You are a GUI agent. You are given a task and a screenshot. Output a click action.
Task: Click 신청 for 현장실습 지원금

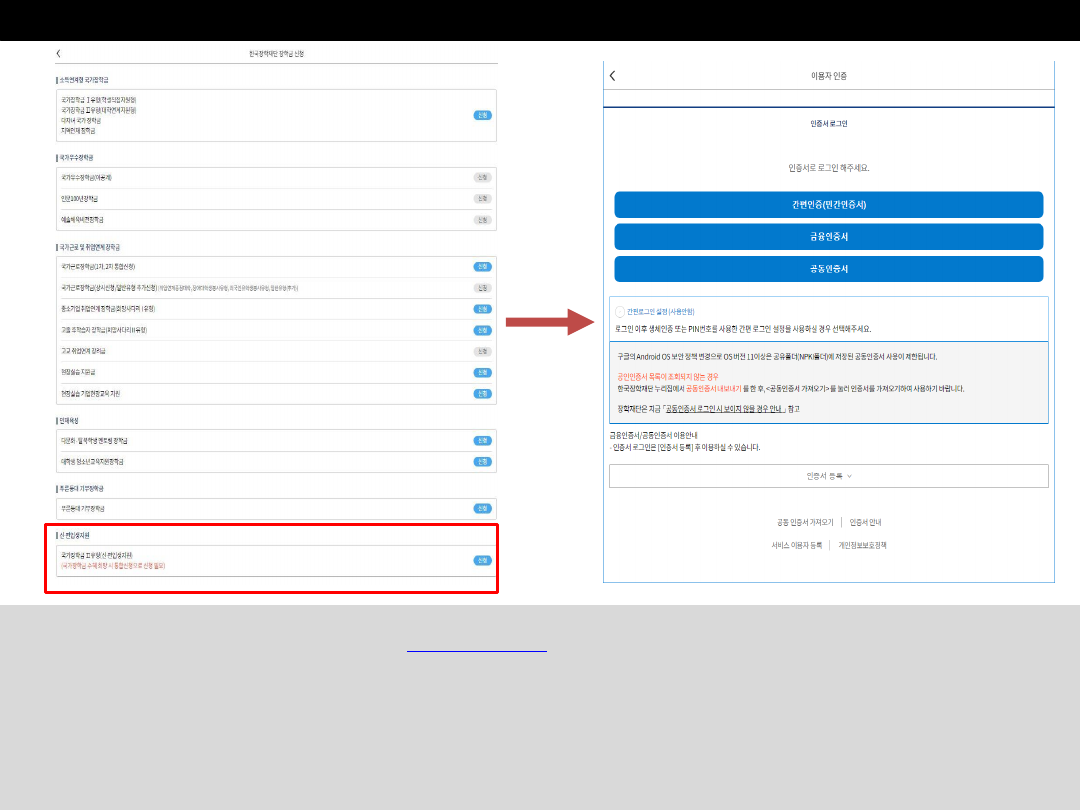pyautogui.click(x=482, y=372)
